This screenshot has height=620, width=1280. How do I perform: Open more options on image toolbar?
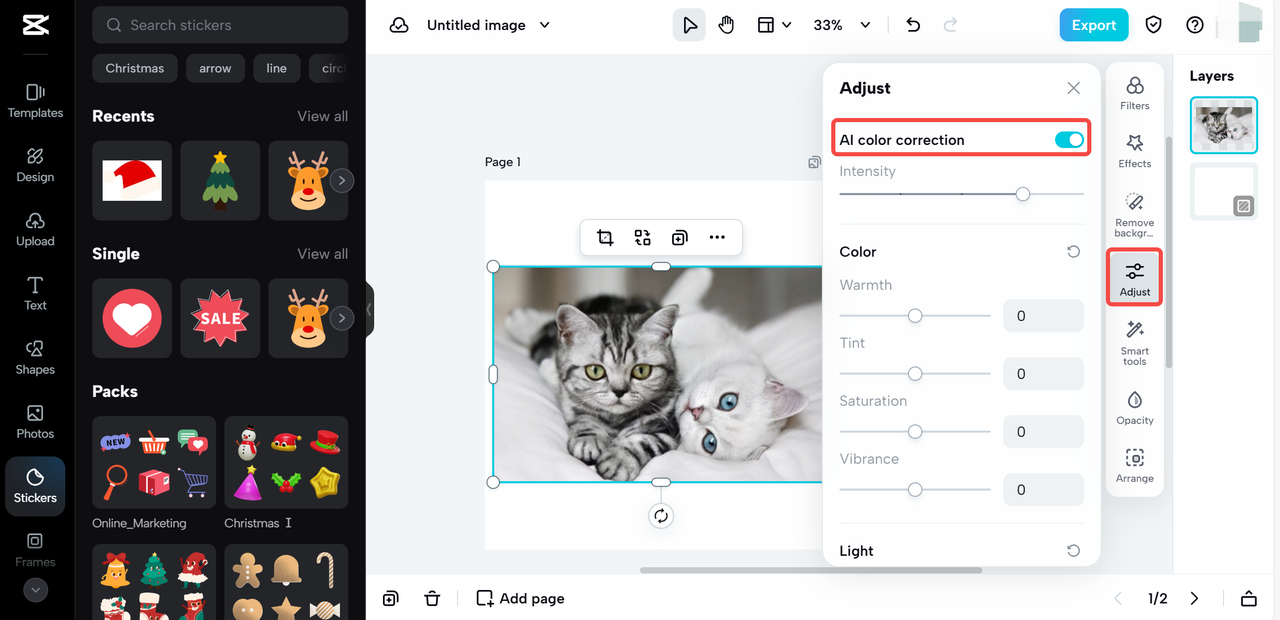point(717,237)
